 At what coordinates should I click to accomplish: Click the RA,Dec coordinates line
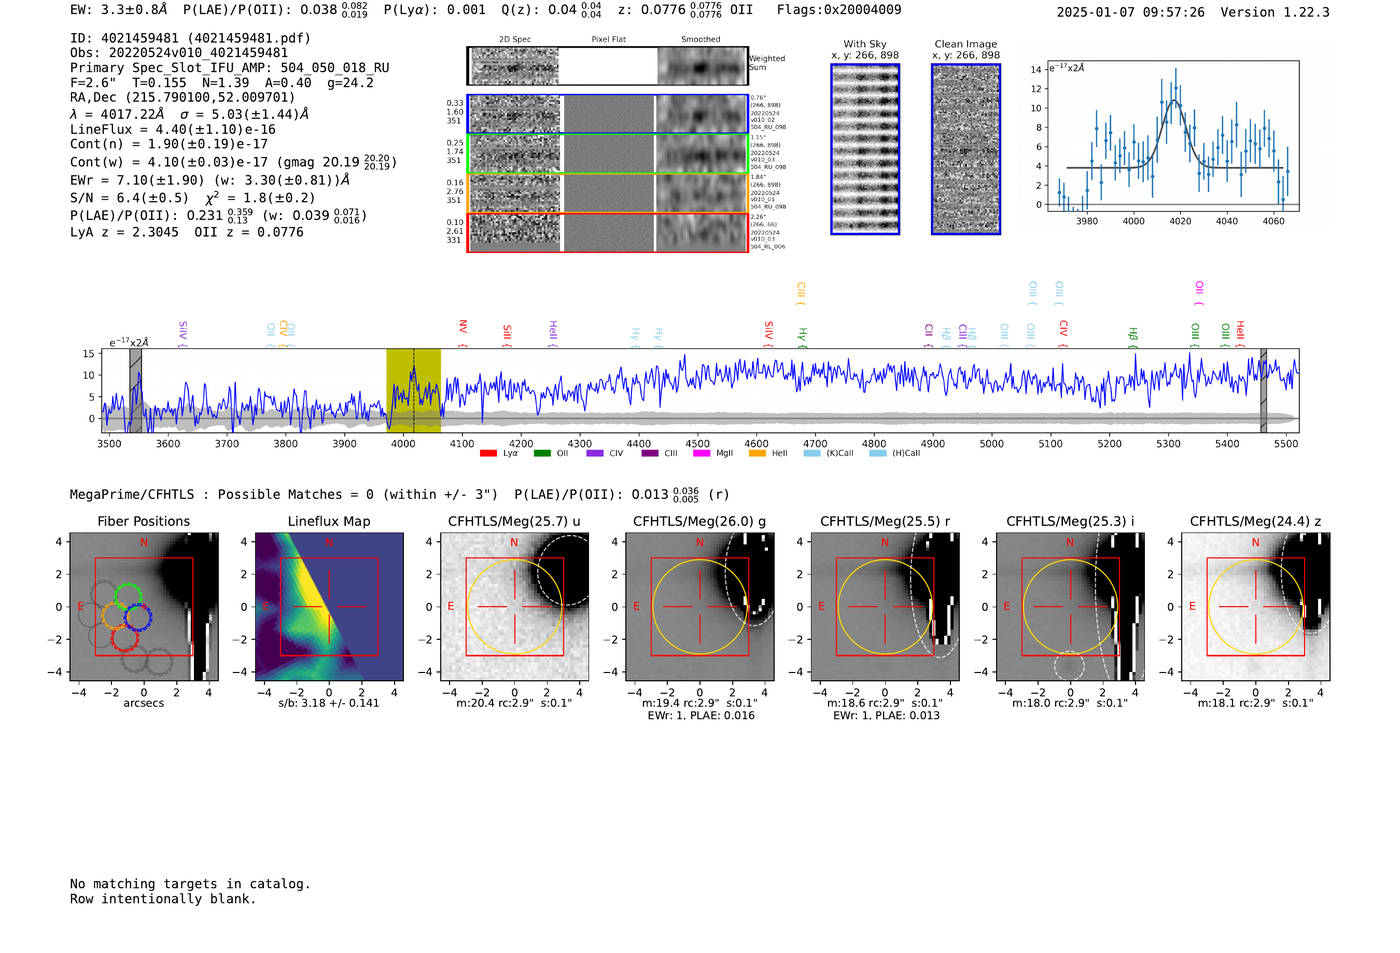[x=183, y=97]
